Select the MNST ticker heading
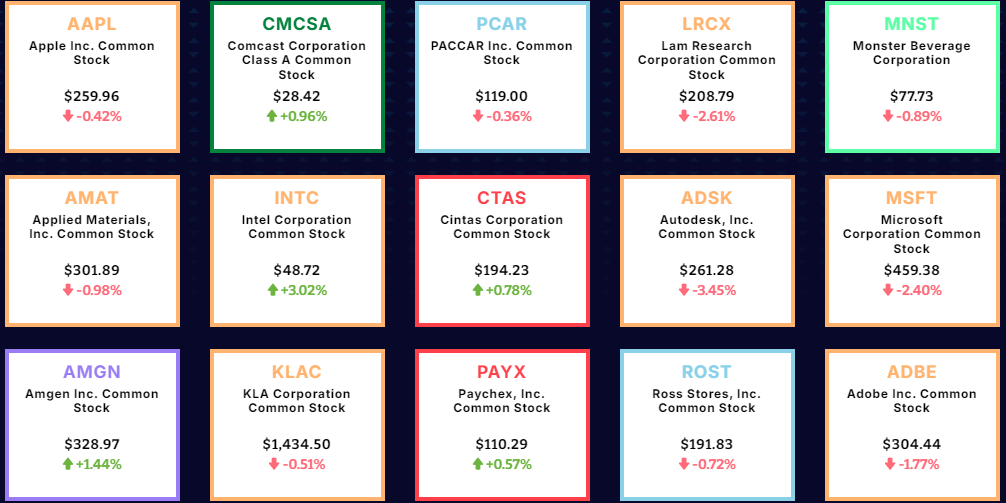This screenshot has width=1006, height=503. (x=911, y=24)
